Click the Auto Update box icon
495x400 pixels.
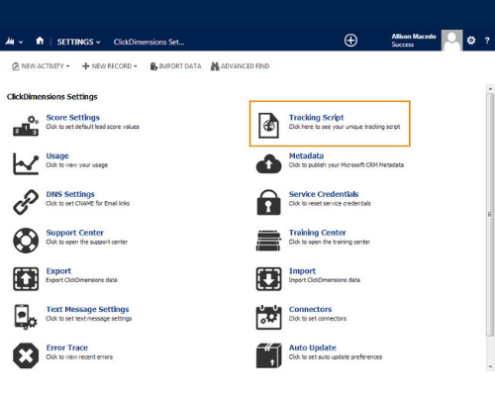pyautogui.click(x=269, y=356)
